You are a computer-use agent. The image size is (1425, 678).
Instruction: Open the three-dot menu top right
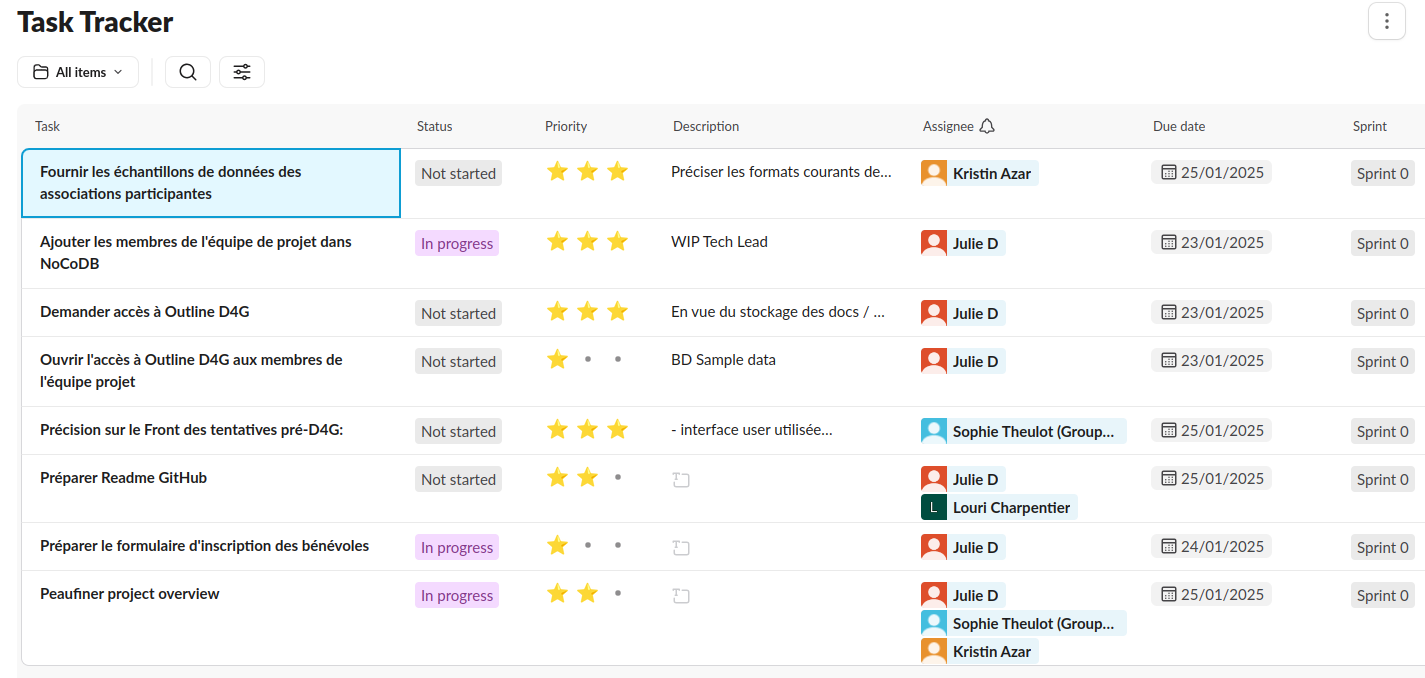click(x=1386, y=21)
